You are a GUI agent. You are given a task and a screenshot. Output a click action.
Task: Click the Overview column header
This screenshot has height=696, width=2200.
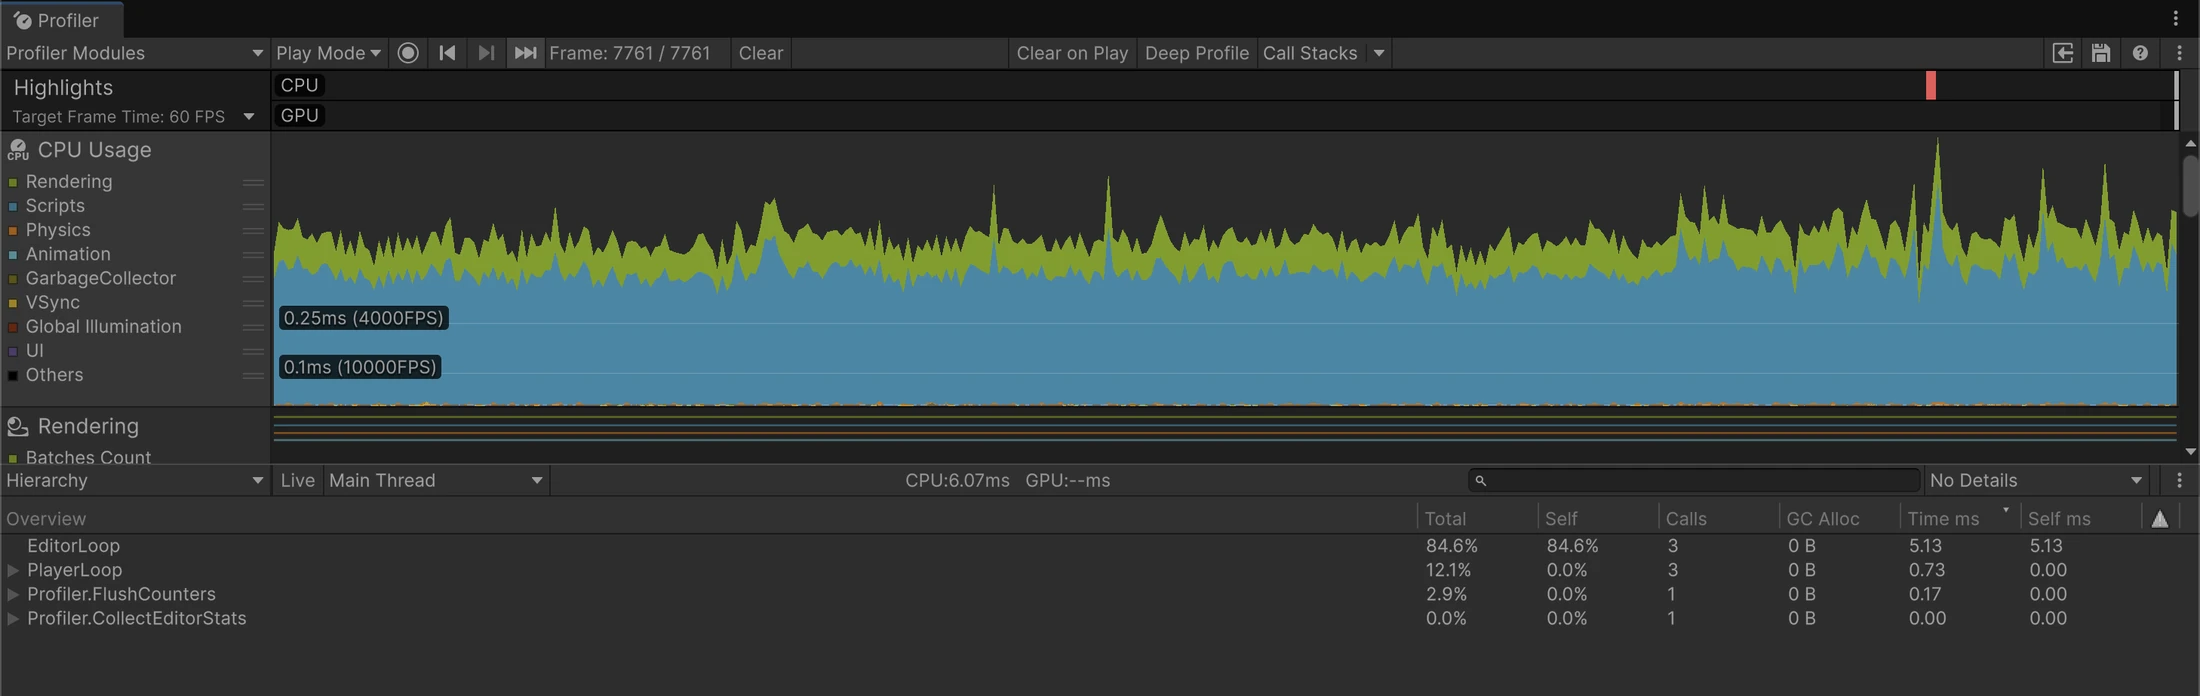[708, 519]
